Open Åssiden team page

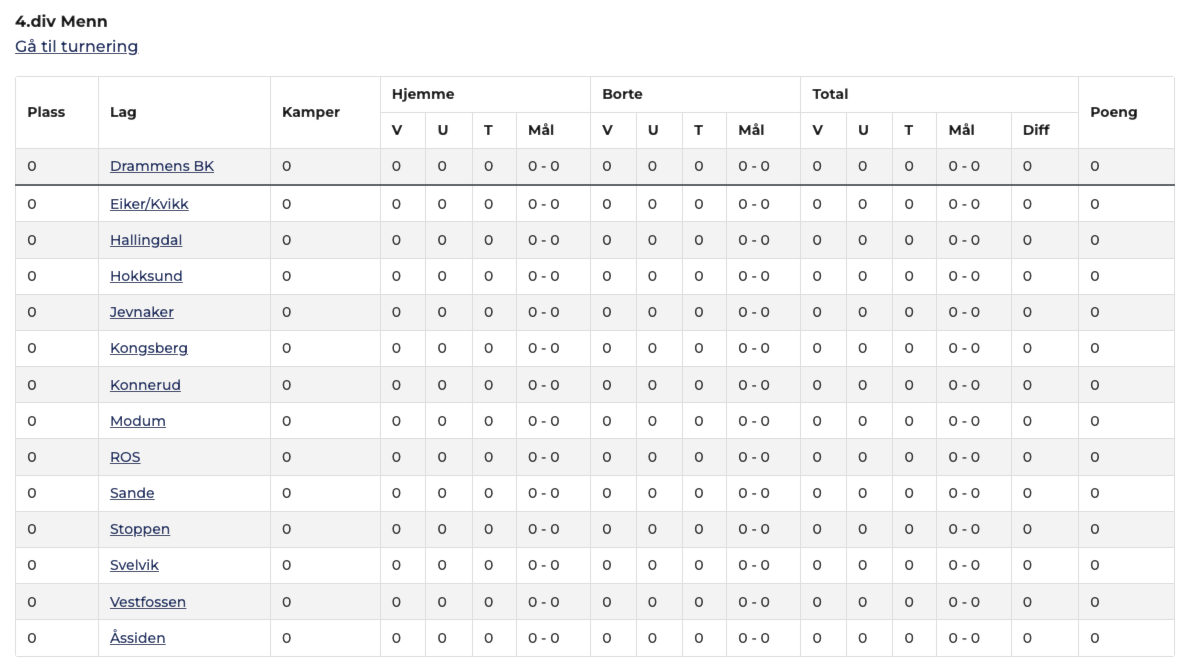click(x=138, y=638)
